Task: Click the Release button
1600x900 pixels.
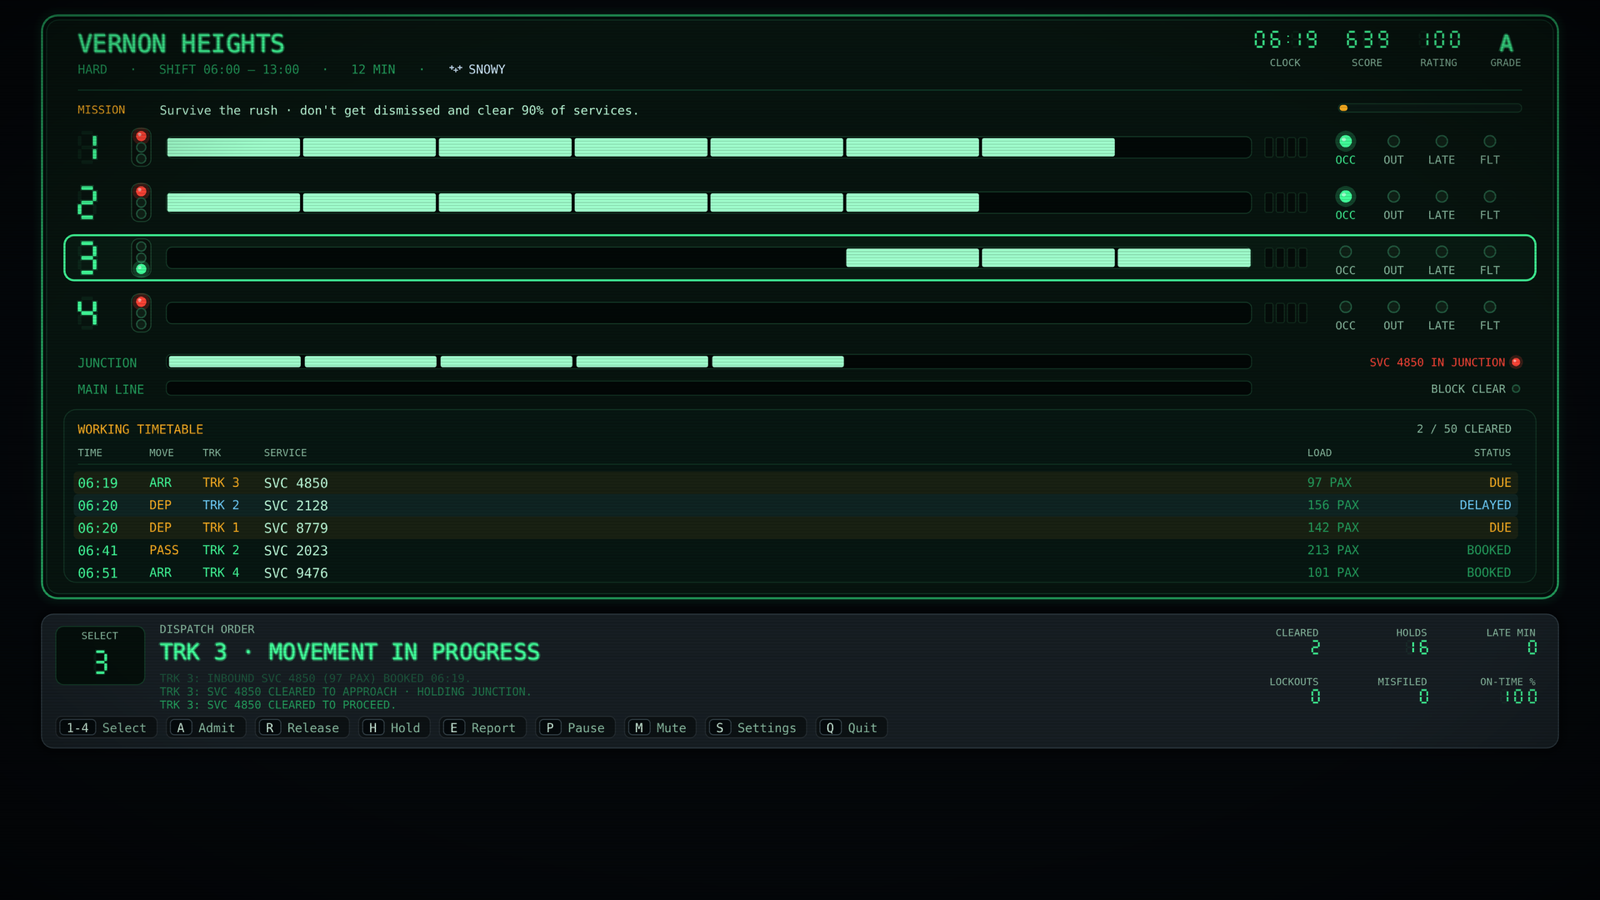Action: point(303,728)
